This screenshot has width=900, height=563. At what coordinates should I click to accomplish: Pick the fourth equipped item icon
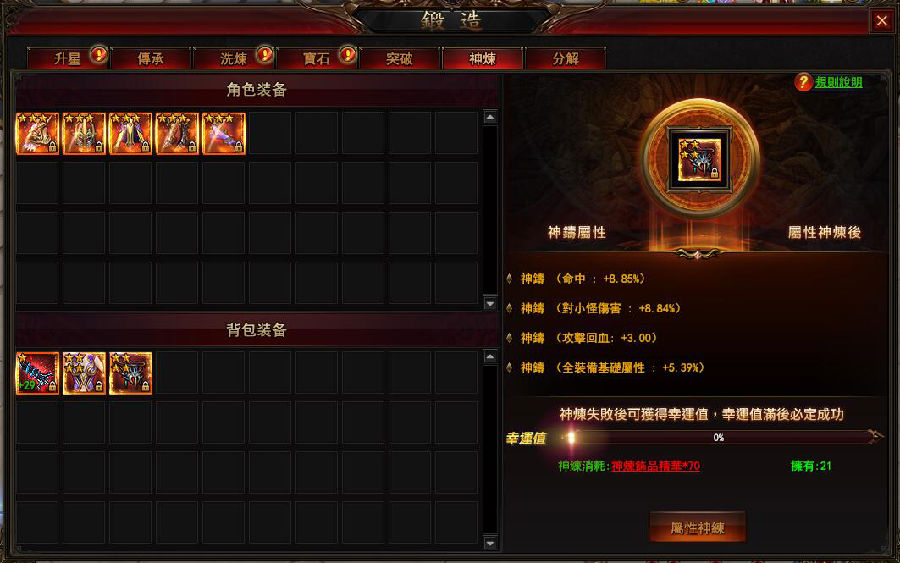click(177, 134)
